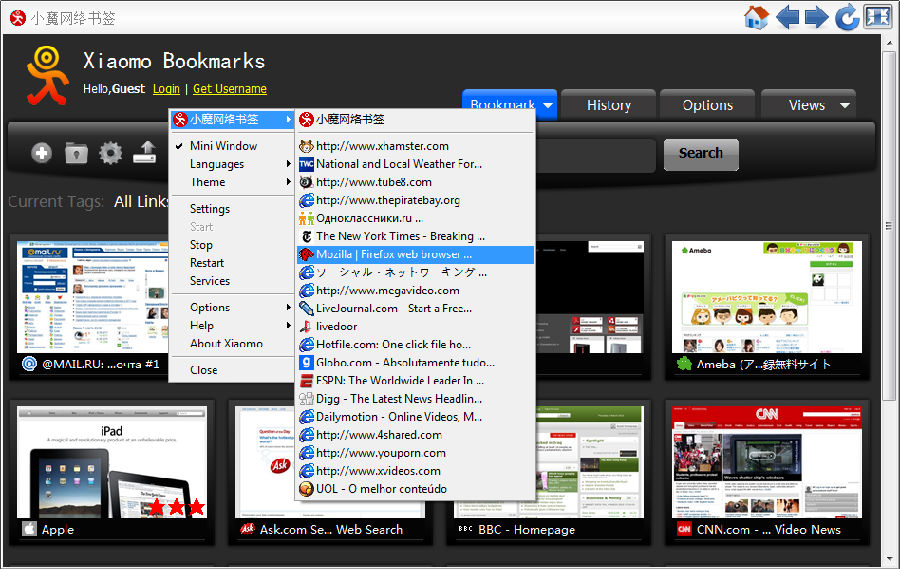The width and height of the screenshot is (900, 569).
Task: Open the Views tab dropdown arrow
Action: click(x=845, y=105)
